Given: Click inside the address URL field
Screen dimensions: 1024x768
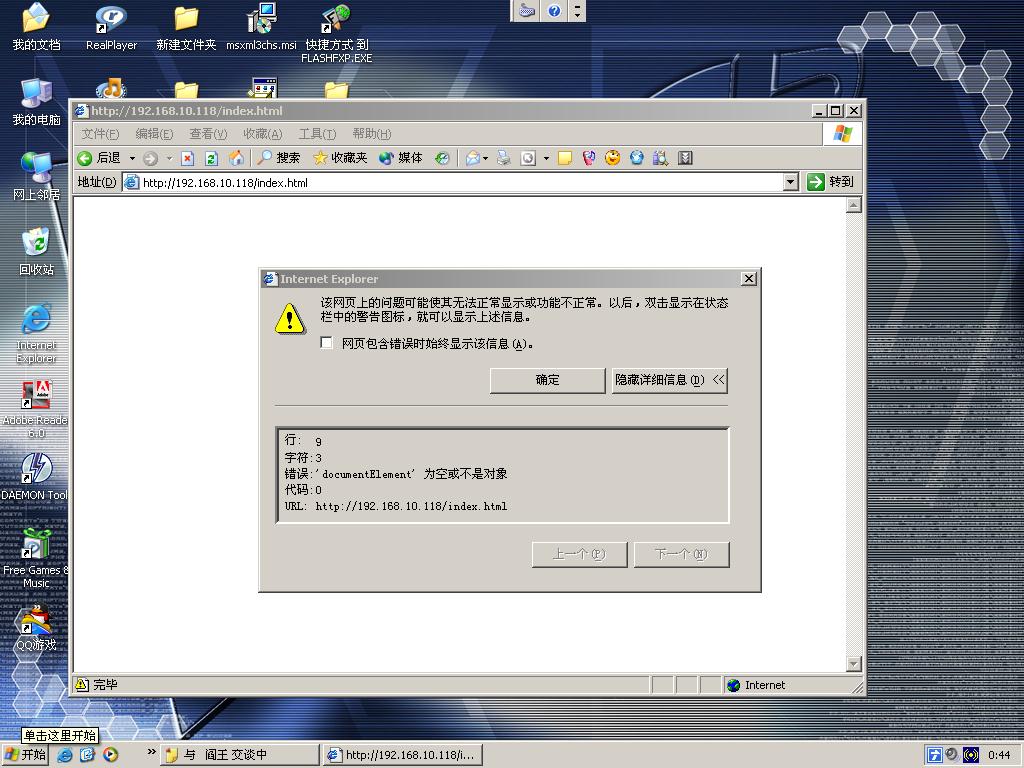Looking at the screenshot, I should pos(450,182).
